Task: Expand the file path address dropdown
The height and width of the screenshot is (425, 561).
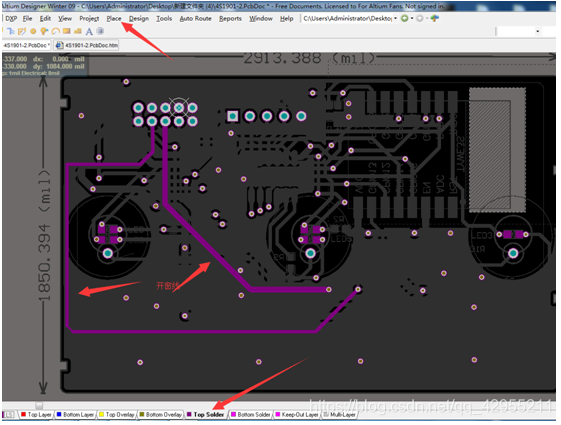Action: point(395,18)
